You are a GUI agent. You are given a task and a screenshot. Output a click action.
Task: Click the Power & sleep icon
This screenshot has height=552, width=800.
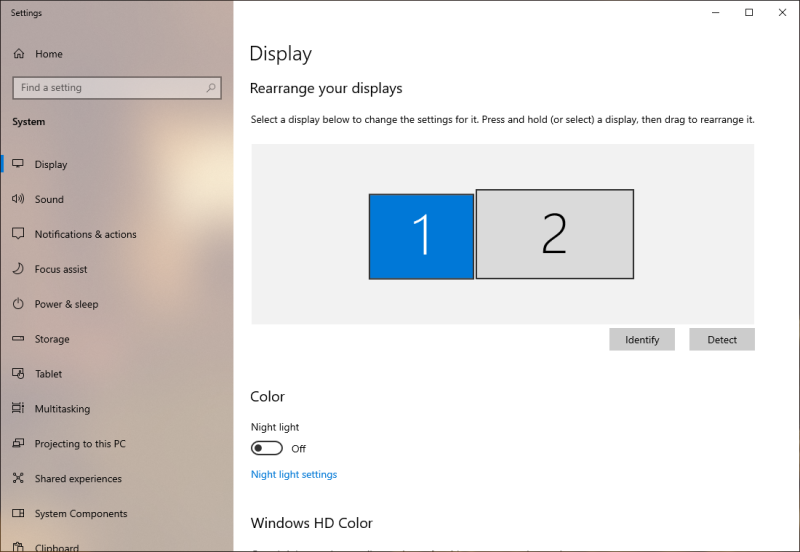18,304
